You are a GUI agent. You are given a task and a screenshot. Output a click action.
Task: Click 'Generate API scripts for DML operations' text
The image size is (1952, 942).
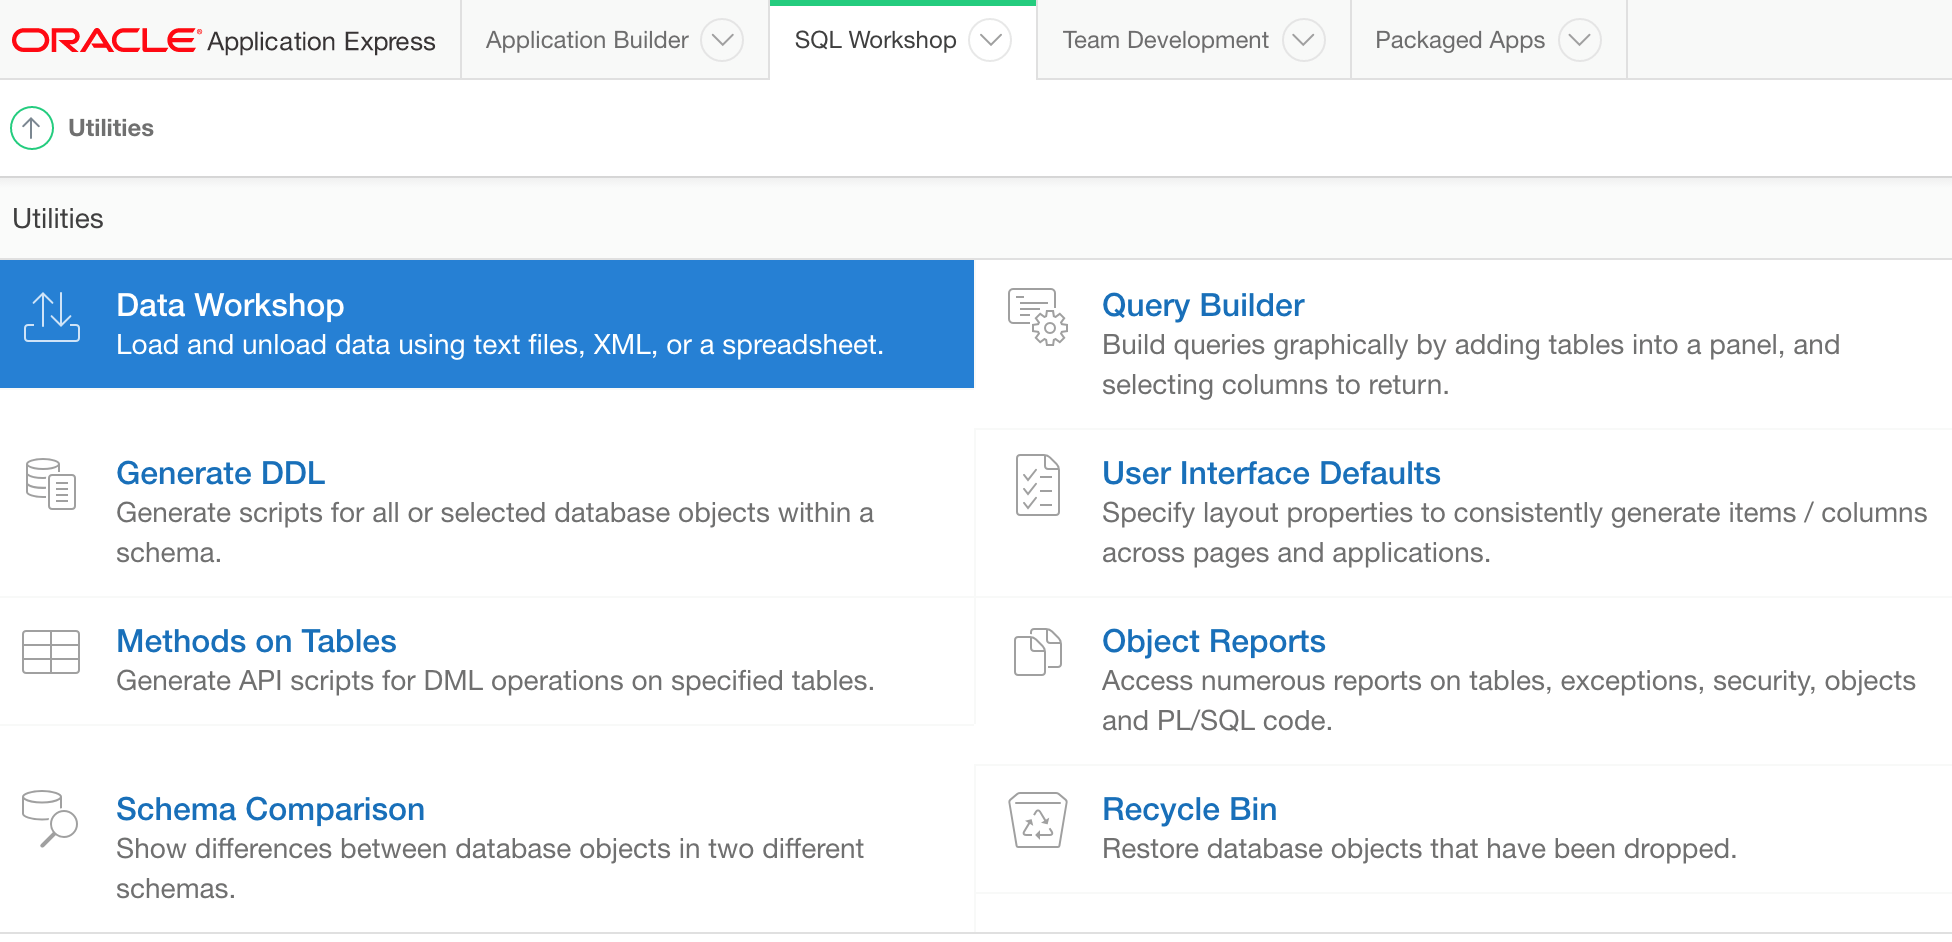tap(496, 681)
